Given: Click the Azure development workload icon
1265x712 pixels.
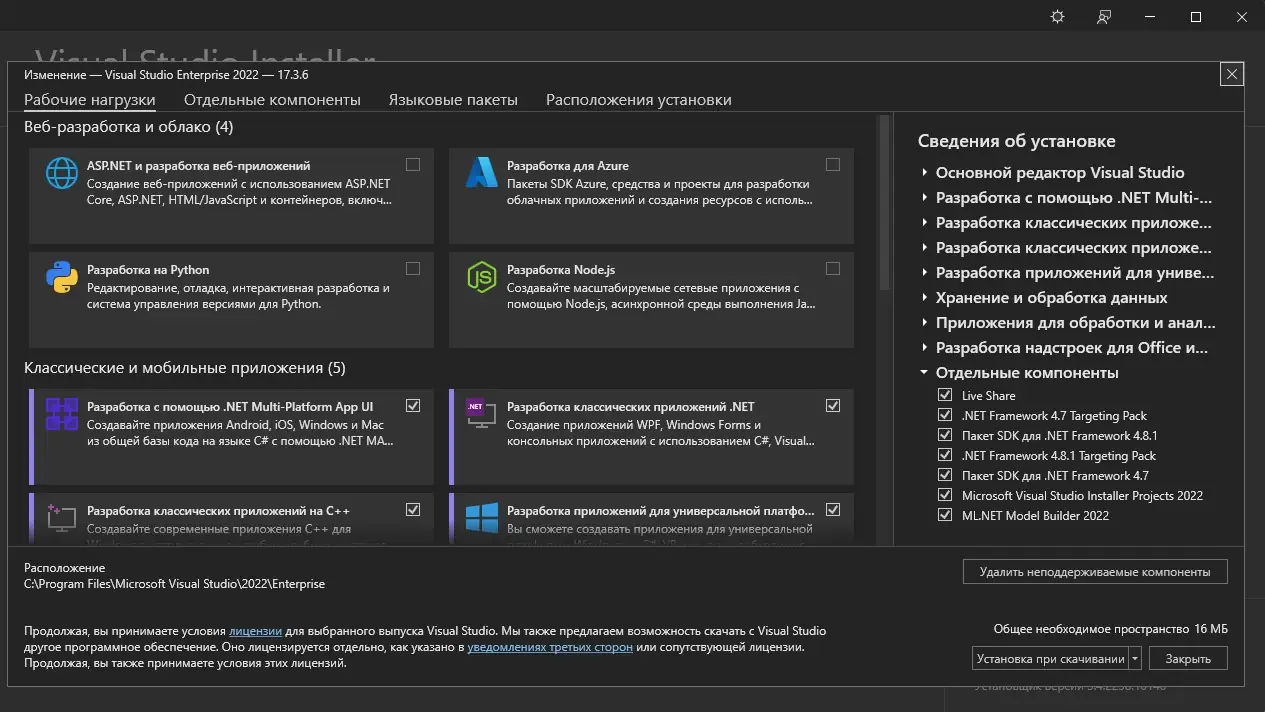Looking at the screenshot, I should point(482,173).
